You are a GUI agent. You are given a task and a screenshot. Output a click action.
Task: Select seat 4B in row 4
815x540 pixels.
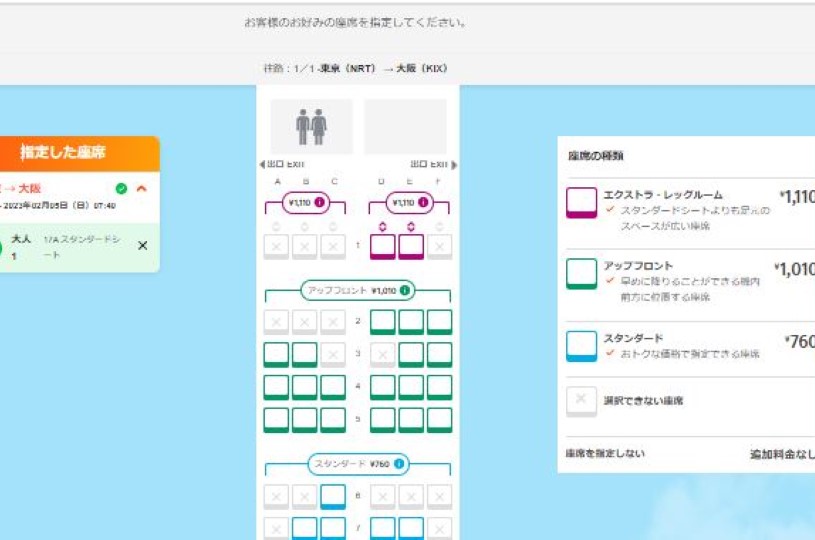[x=305, y=387]
